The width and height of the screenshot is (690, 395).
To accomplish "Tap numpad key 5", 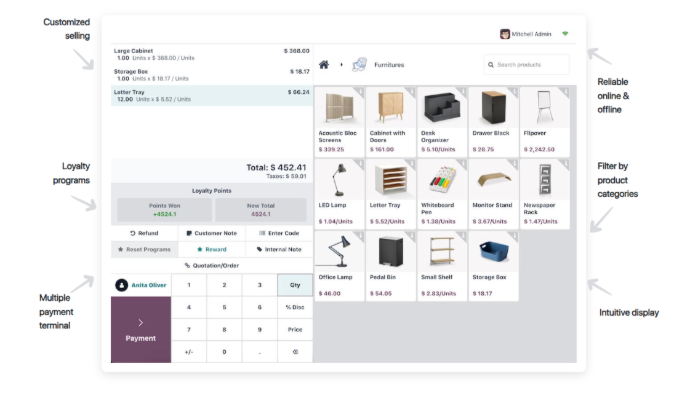I will coord(224,307).
